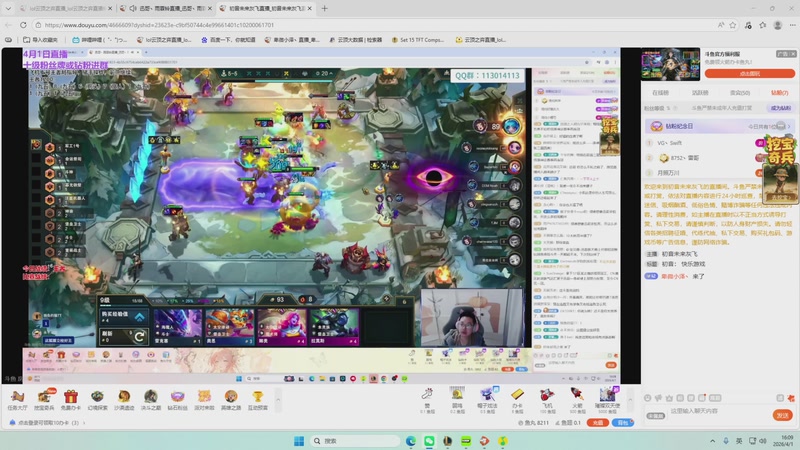Refresh the browser page
The image size is (800, 450).
pyautogui.click(x=23, y=24)
